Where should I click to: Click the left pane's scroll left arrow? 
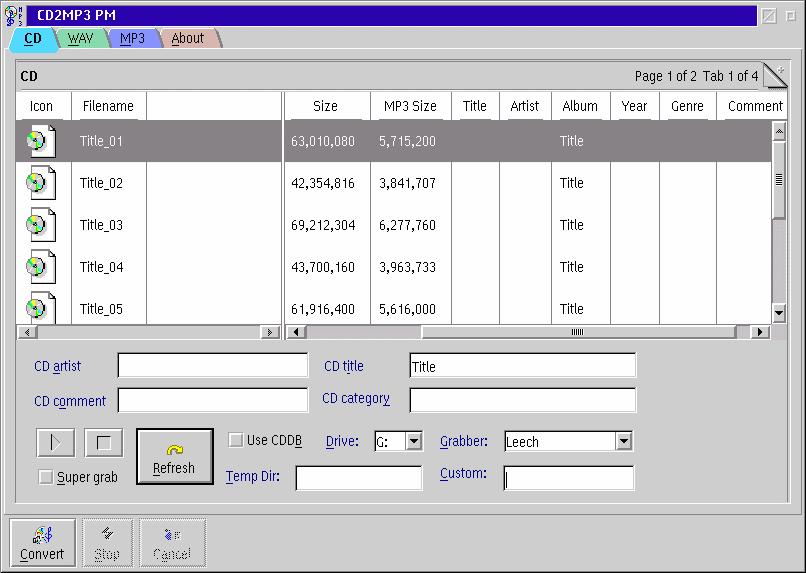tap(27, 332)
